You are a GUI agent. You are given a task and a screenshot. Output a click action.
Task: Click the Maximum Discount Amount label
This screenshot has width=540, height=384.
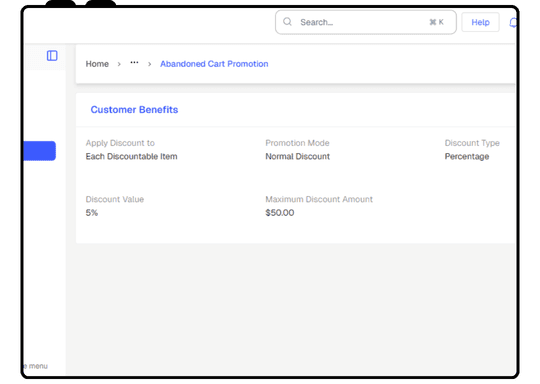coord(319,199)
